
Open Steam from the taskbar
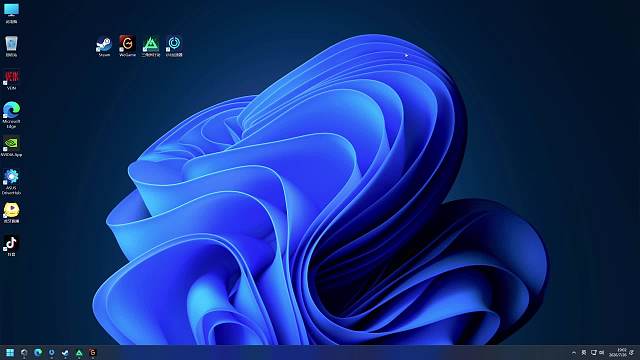pyautogui.click(x=65, y=353)
